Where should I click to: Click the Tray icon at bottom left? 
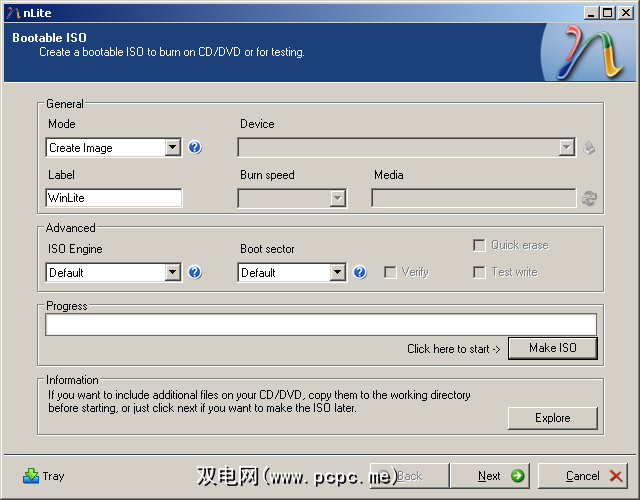(x=31, y=476)
